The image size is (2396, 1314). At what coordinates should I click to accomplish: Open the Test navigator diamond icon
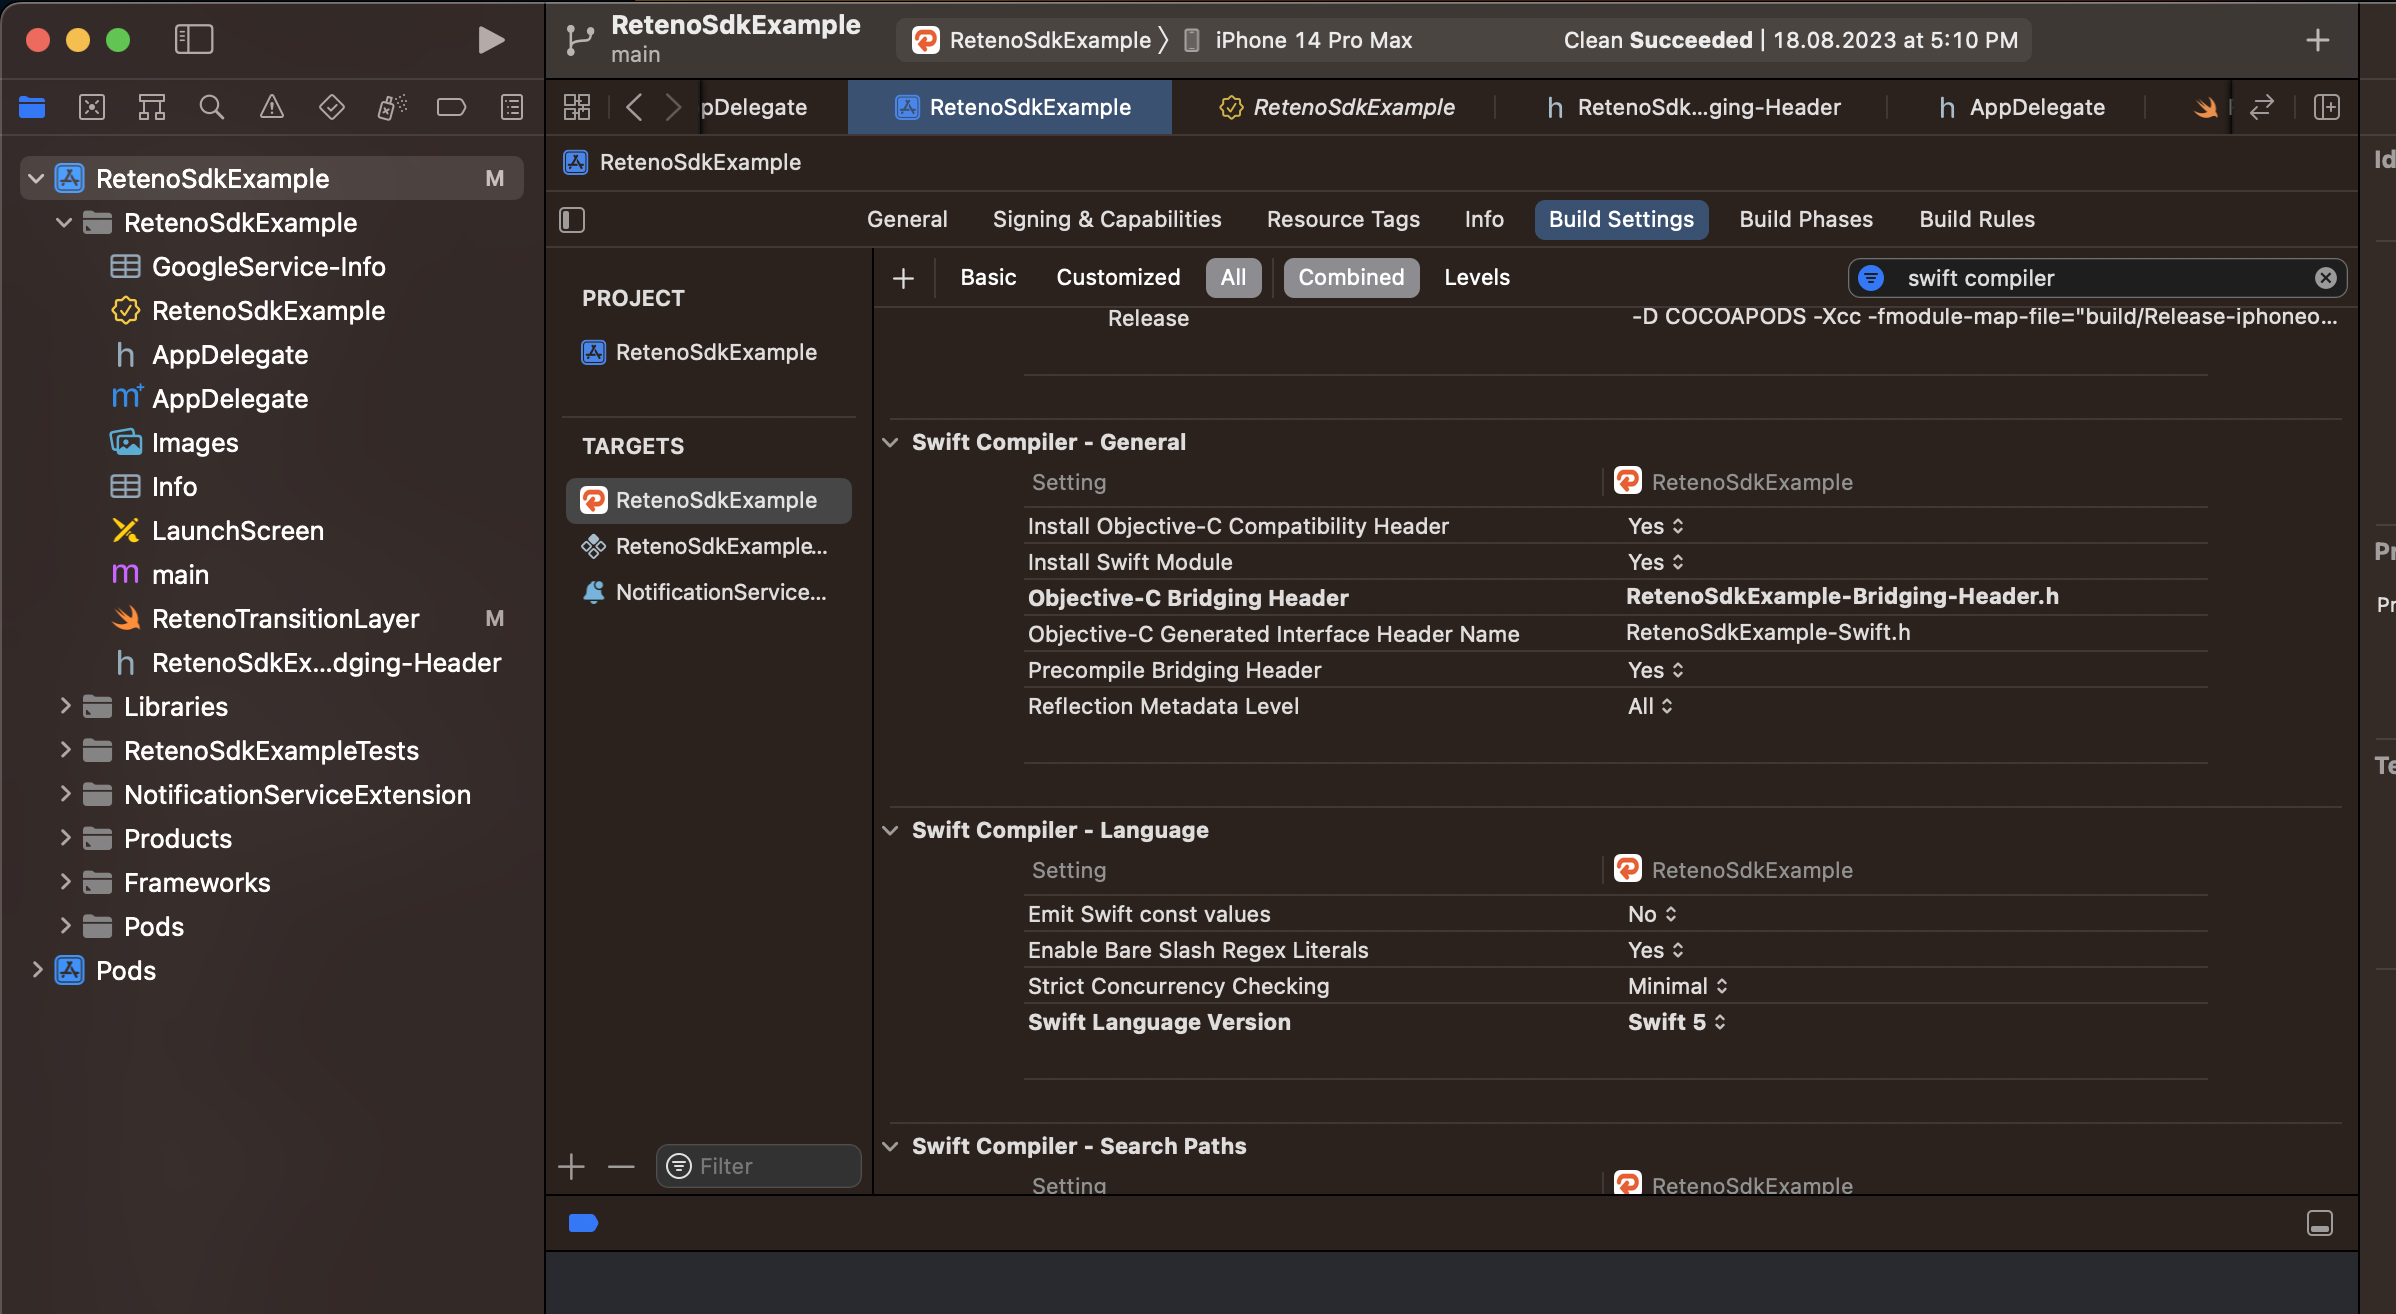[332, 107]
